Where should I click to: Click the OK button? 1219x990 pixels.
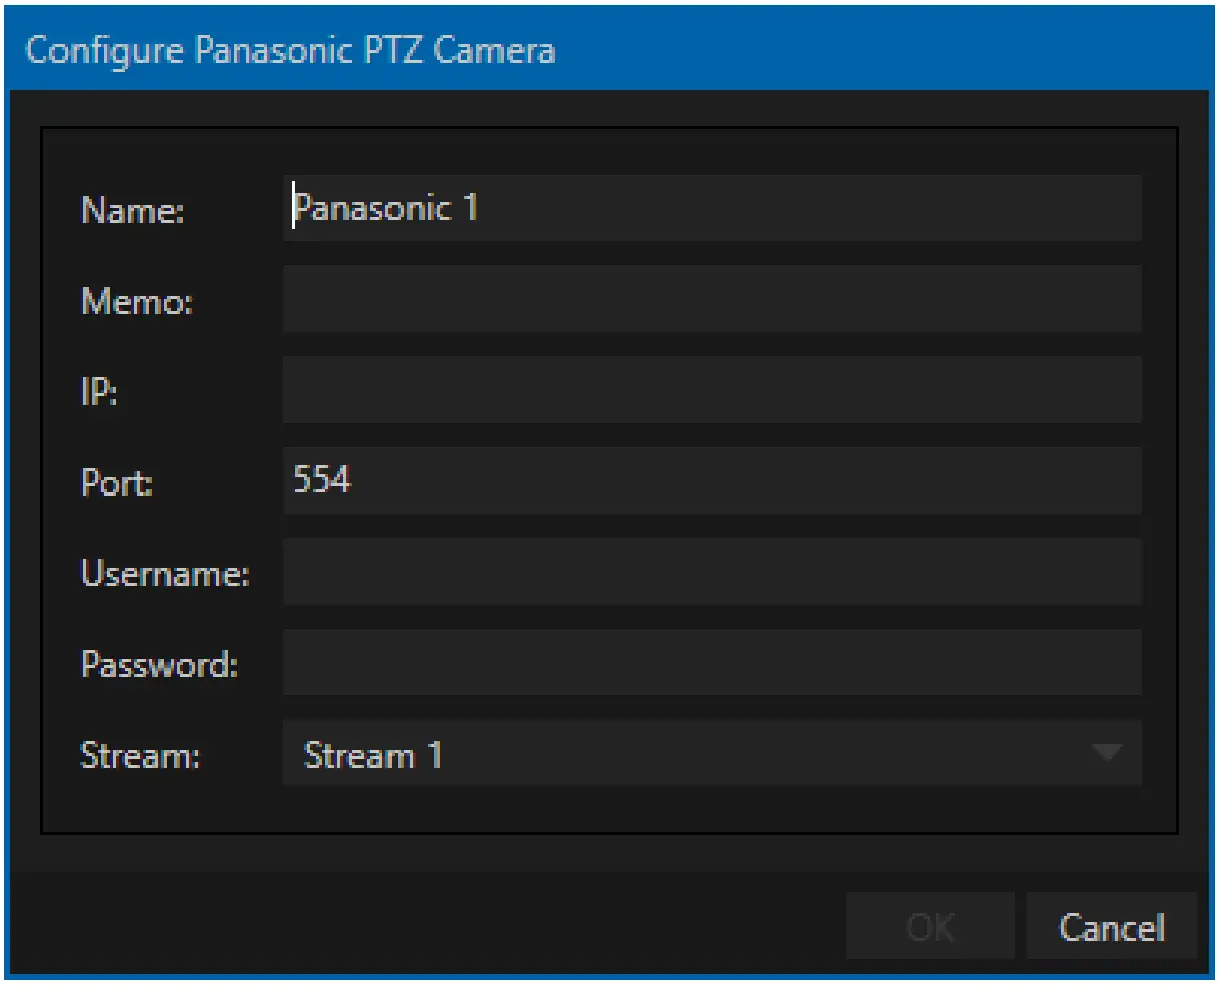coord(929,926)
